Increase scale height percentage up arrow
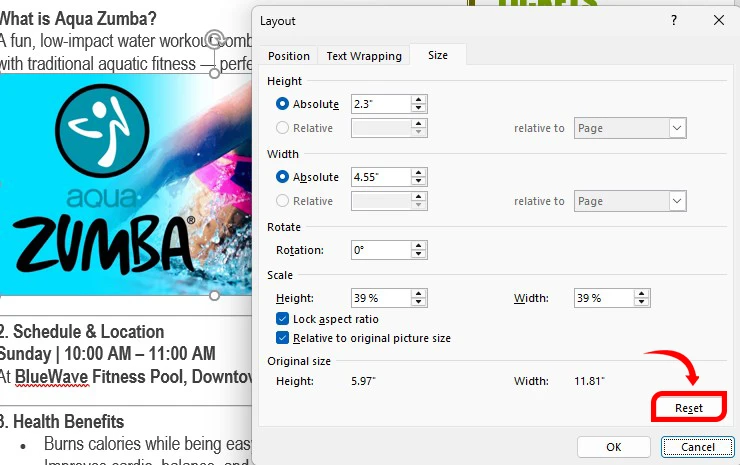This screenshot has height=465, width=740. click(x=419, y=294)
